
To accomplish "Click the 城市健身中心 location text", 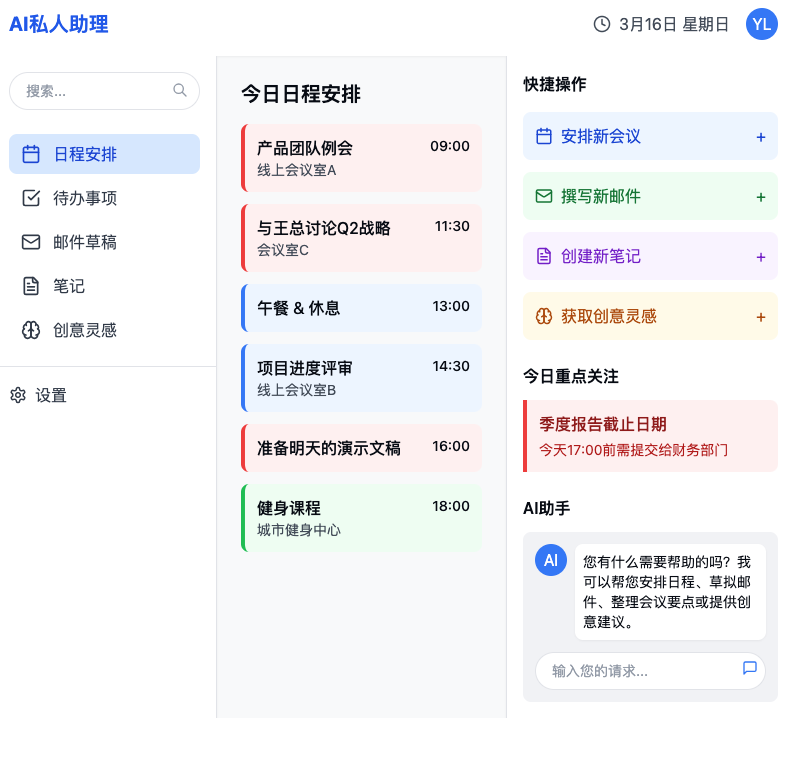I will click(x=299, y=530).
